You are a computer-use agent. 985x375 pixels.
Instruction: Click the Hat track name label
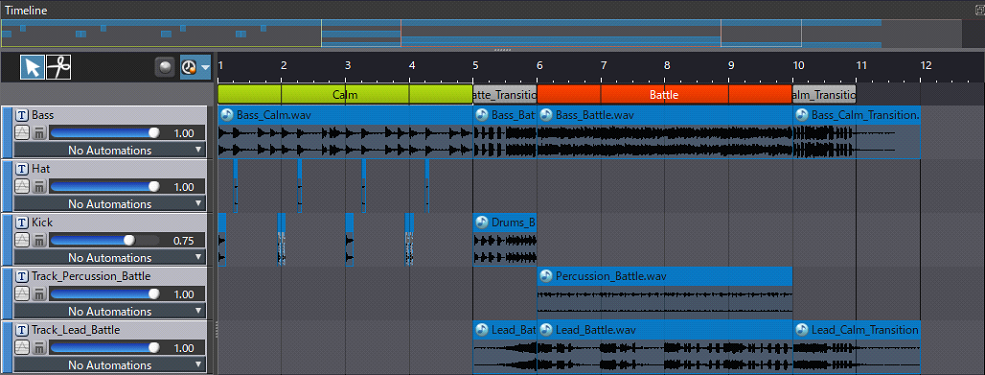pos(40,169)
